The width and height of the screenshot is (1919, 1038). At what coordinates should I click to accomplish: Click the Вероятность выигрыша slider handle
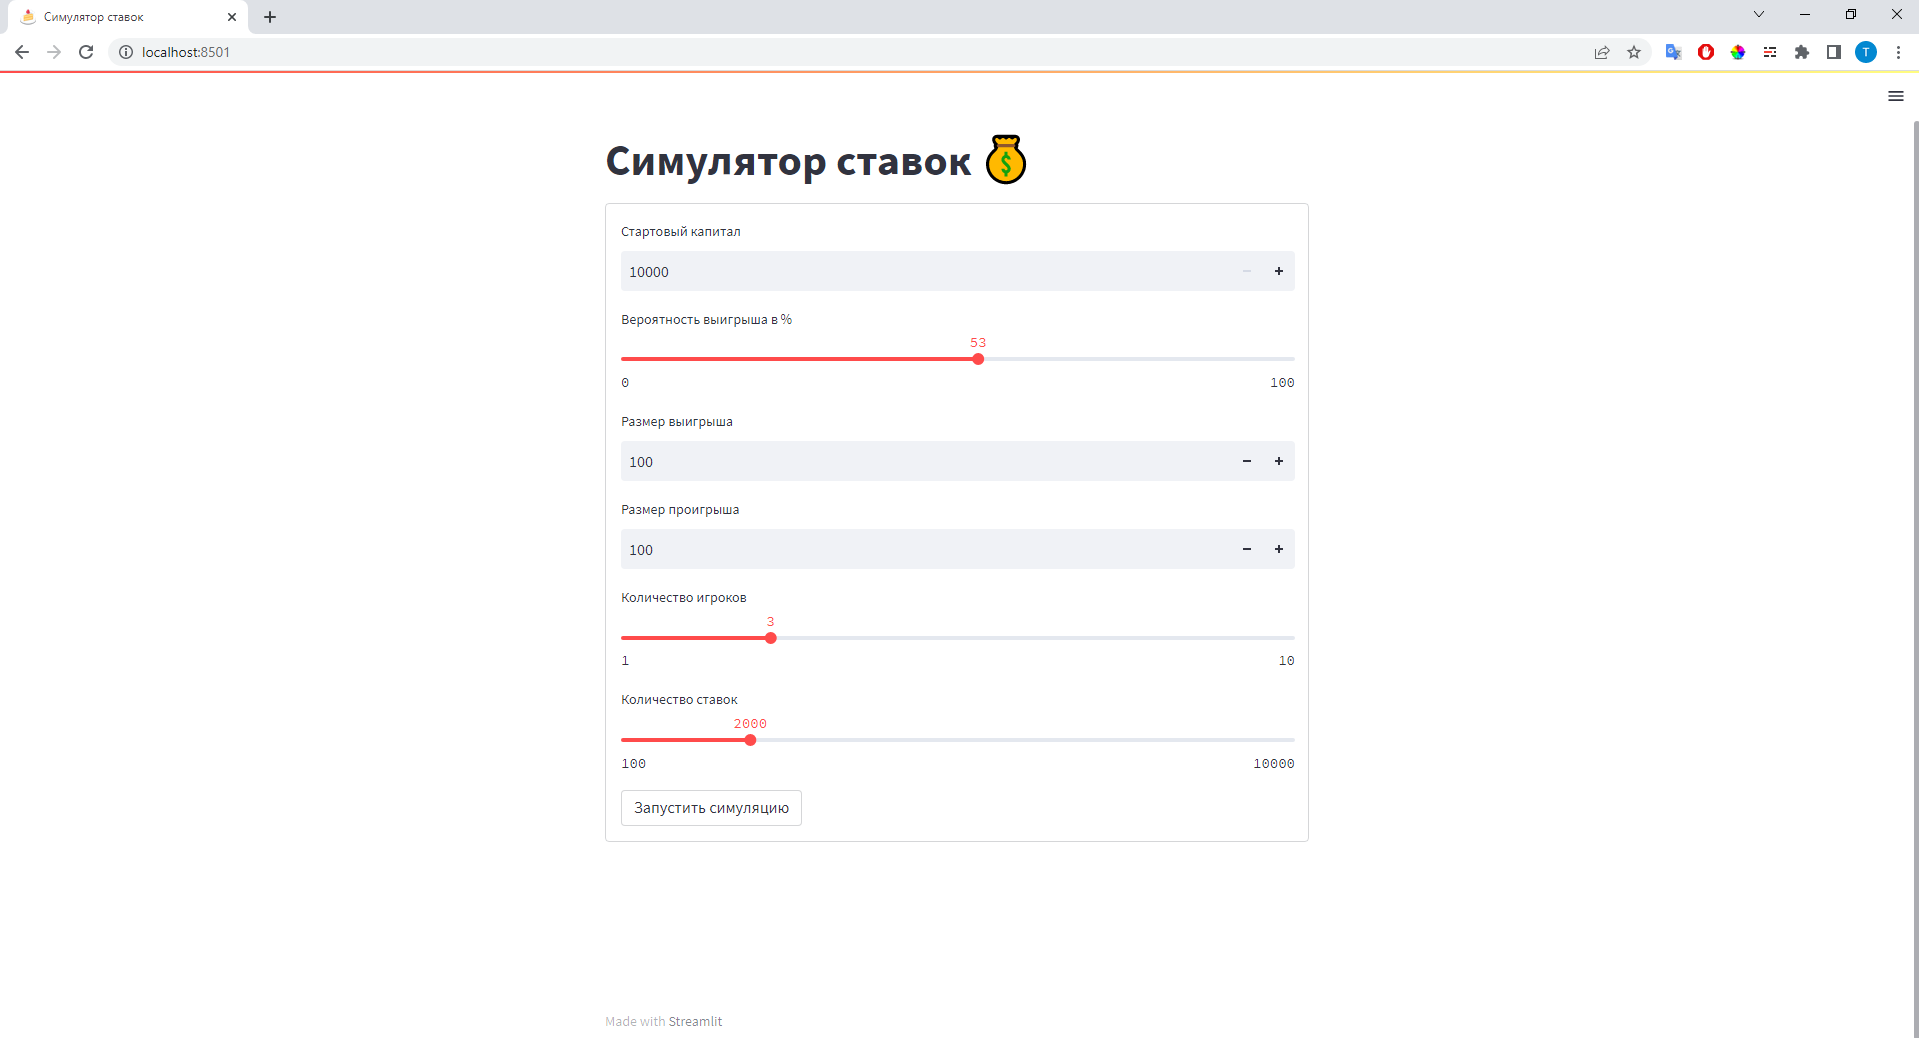point(977,359)
